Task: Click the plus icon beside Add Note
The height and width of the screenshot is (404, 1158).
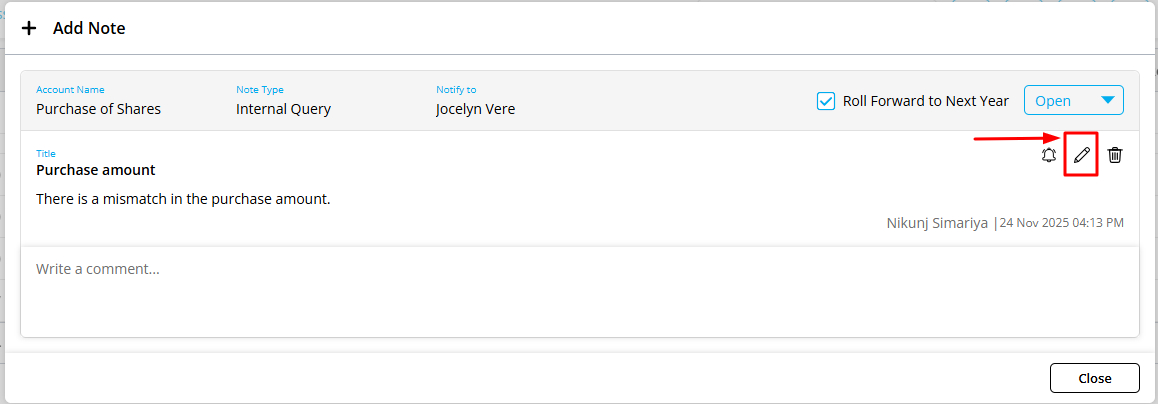Action: click(x=29, y=28)
